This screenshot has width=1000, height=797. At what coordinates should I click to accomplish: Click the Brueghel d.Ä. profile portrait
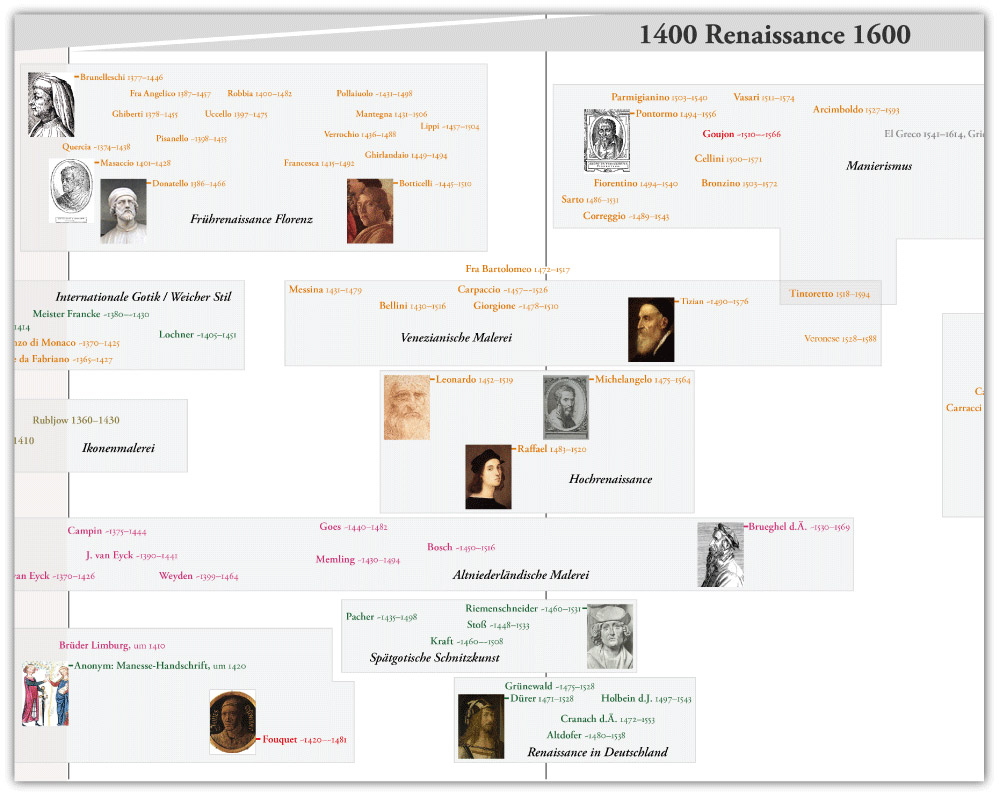721,555
